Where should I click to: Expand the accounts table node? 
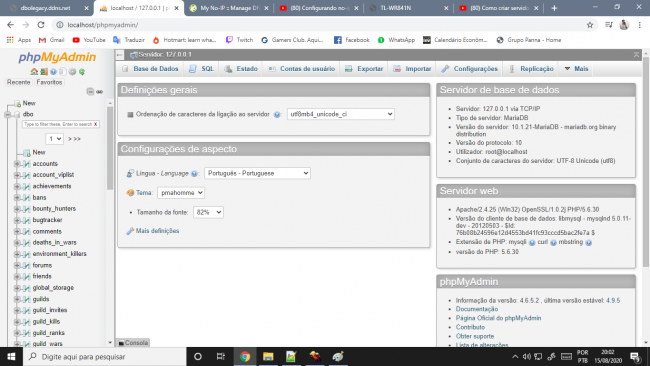(17, 164)
